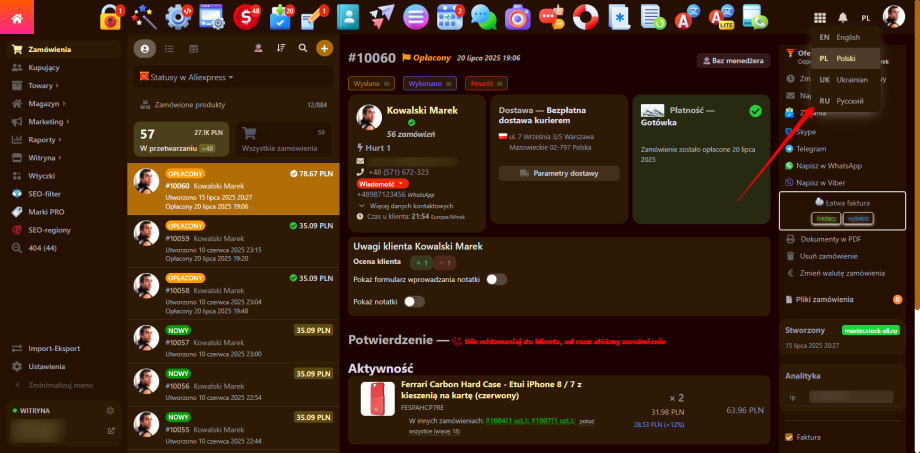
Task: Open the purple camera icon
Action: (518, 17)
